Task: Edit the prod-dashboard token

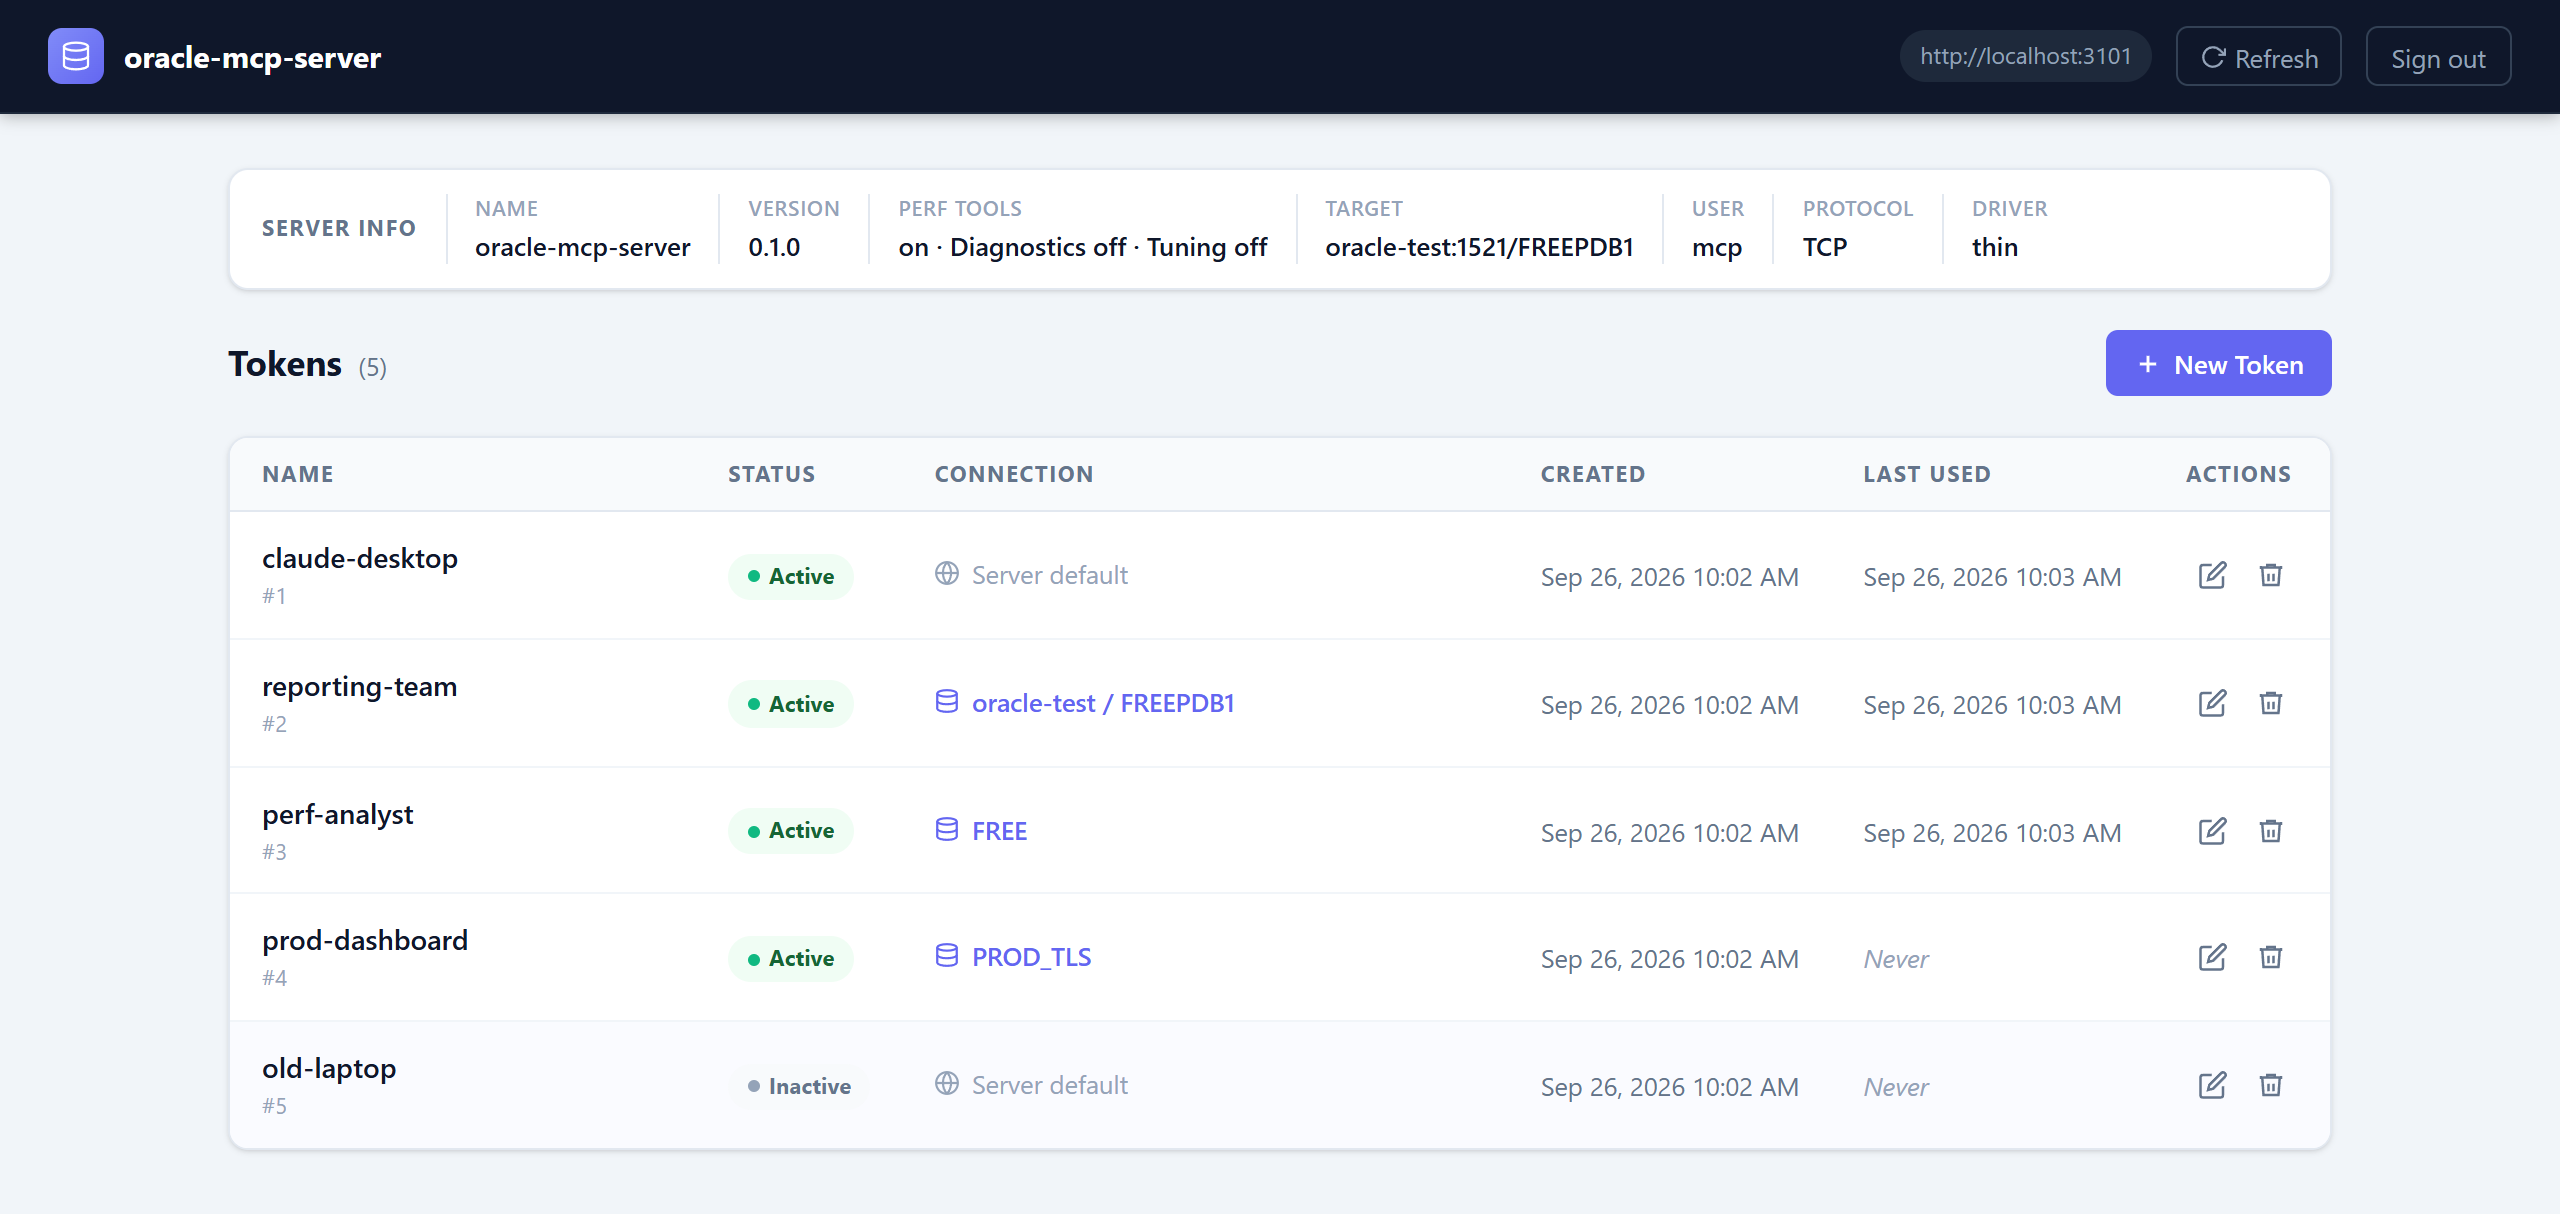Action: (x=2212, y=957)
